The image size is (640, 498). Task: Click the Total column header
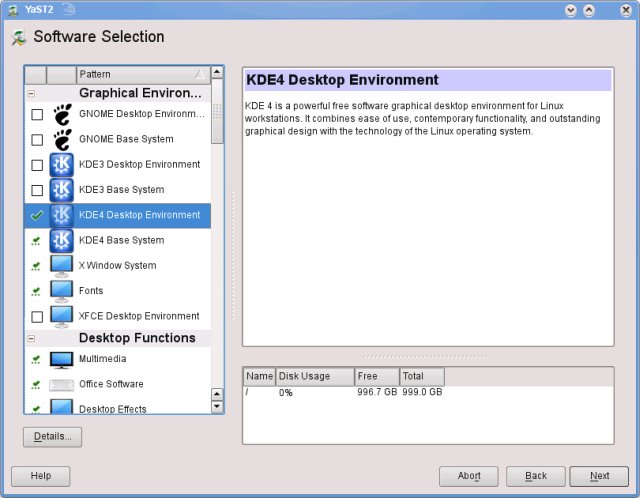[x=422, y=376]
